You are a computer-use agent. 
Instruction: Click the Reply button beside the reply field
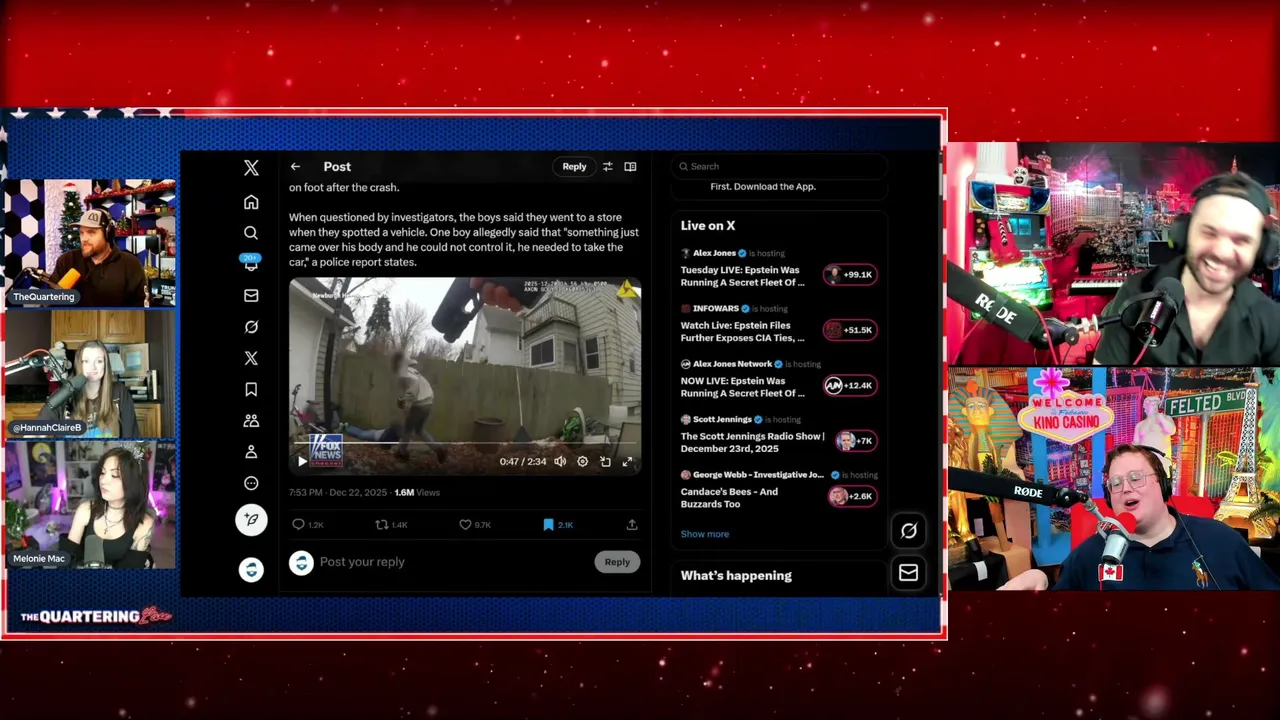pyautogui.click(x=617, y=562)
